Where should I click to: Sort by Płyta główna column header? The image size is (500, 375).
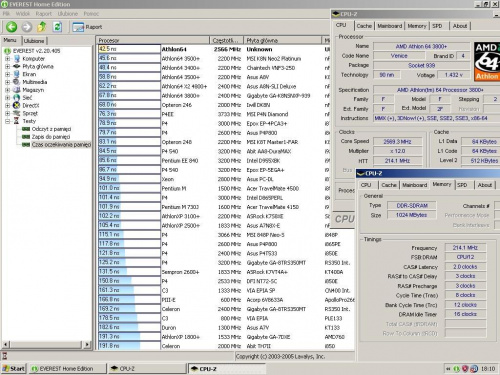pyautogui.click(x=282, y=40)
